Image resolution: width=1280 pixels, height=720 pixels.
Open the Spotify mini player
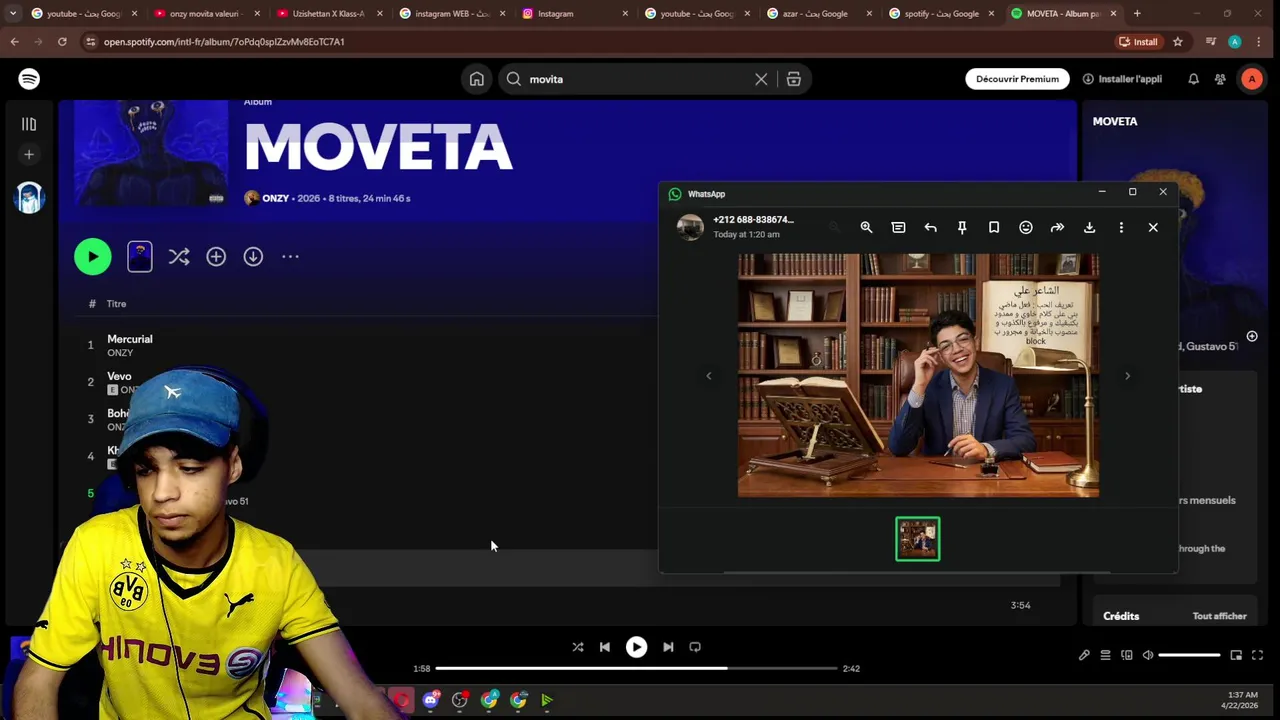pos(1236,655)
